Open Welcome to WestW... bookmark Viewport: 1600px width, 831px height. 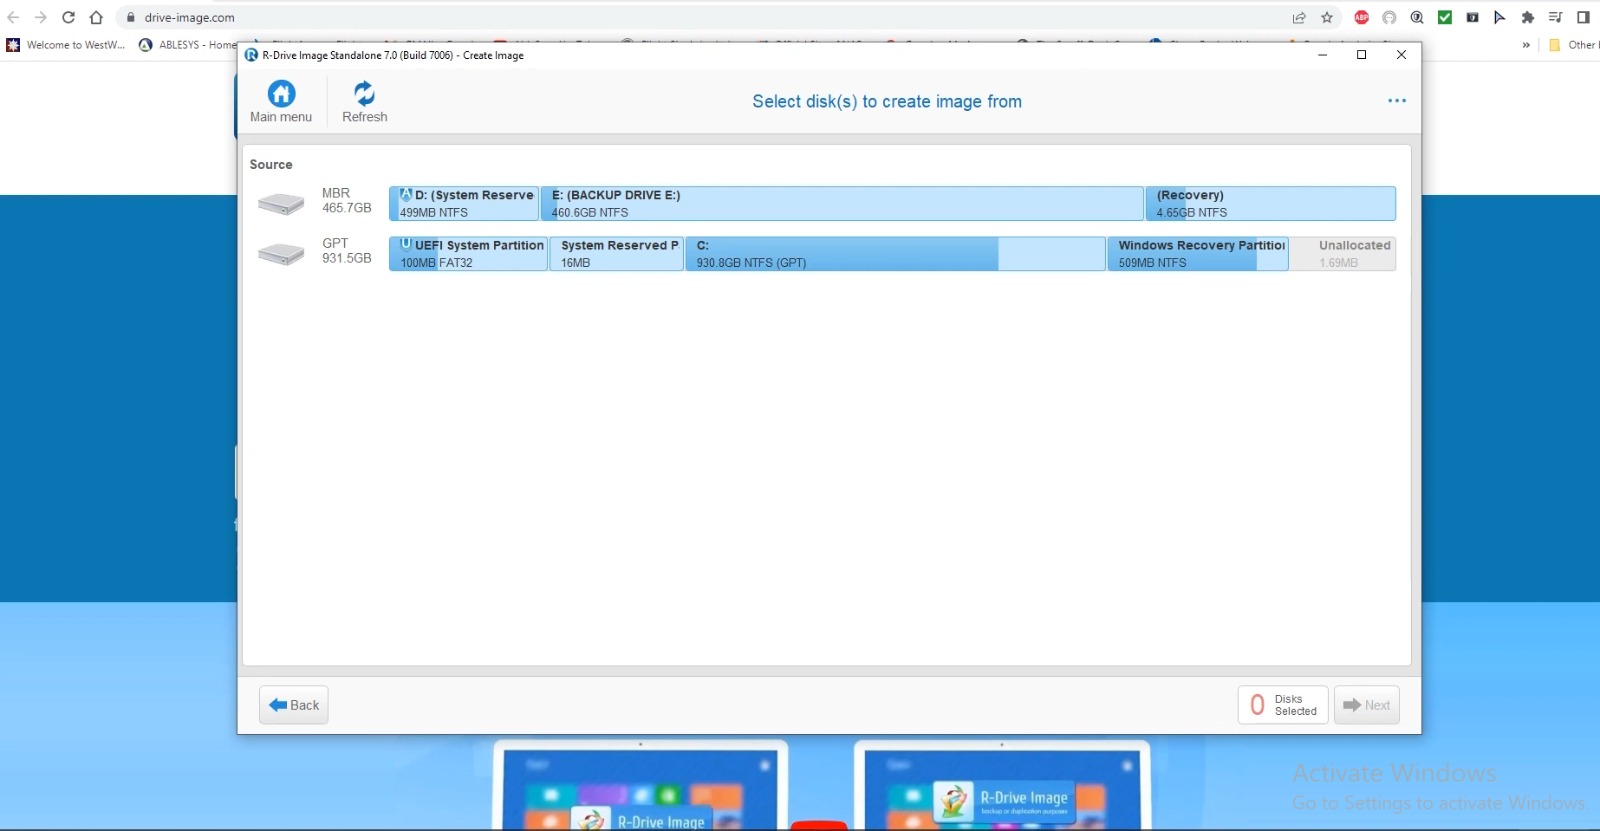pyautogui.click(x=66, y=45)
